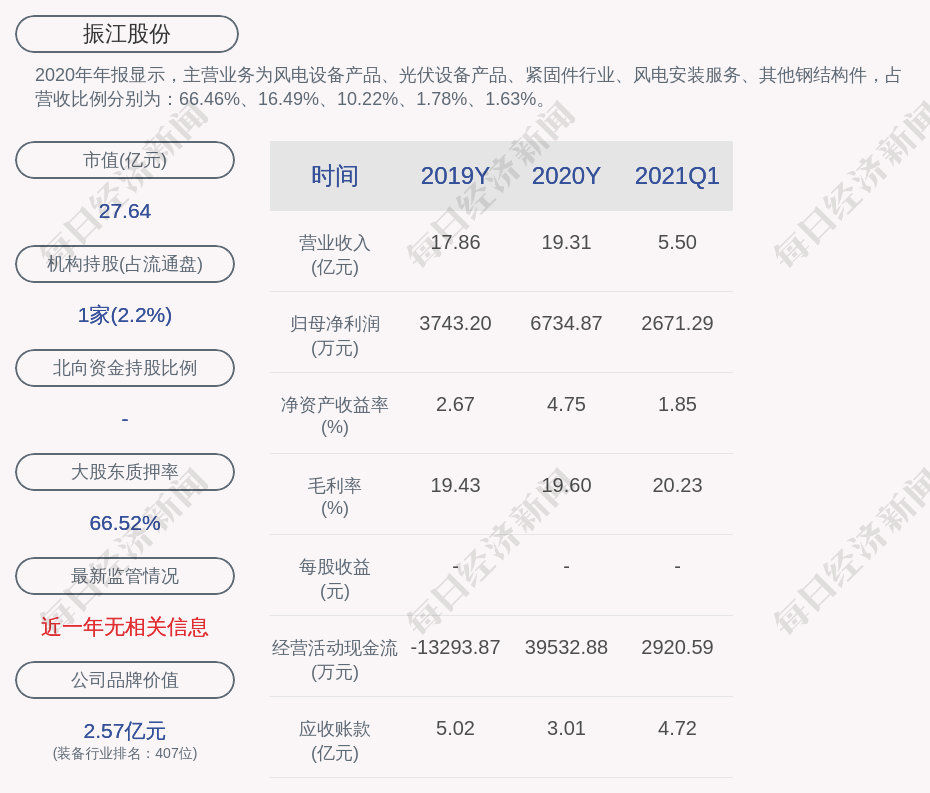
Task: Click cash flow value -13293.87
Action: [455, 647]
